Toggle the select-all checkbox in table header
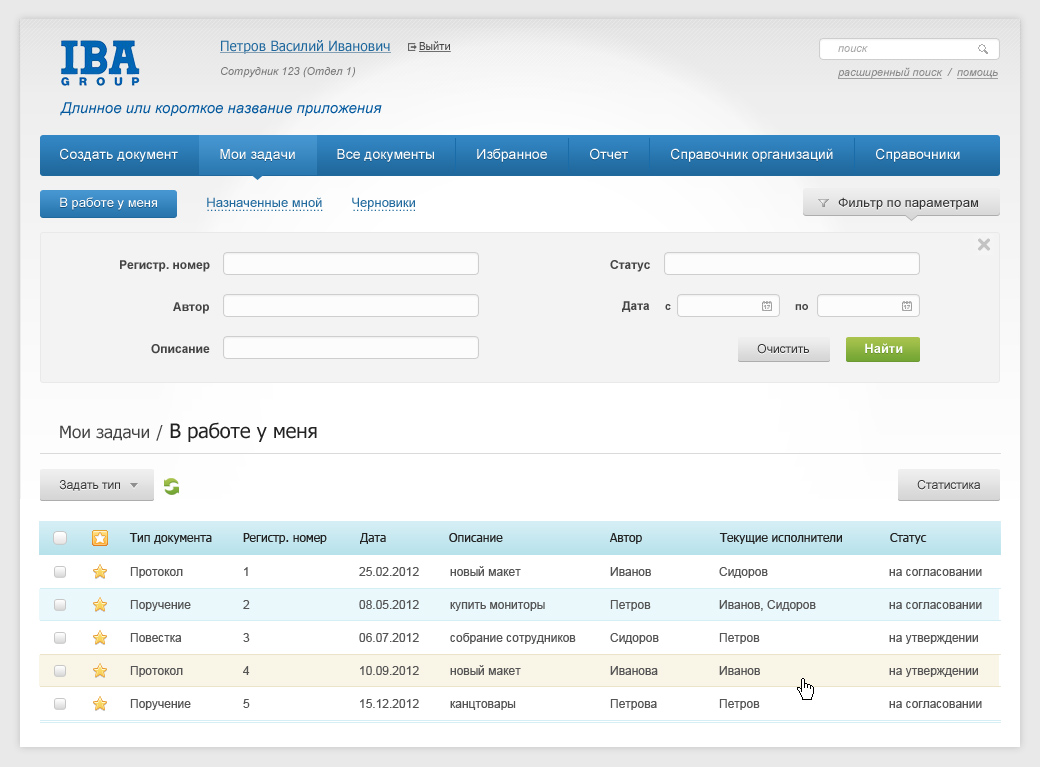1040x767 pixels. pos(60,538)
